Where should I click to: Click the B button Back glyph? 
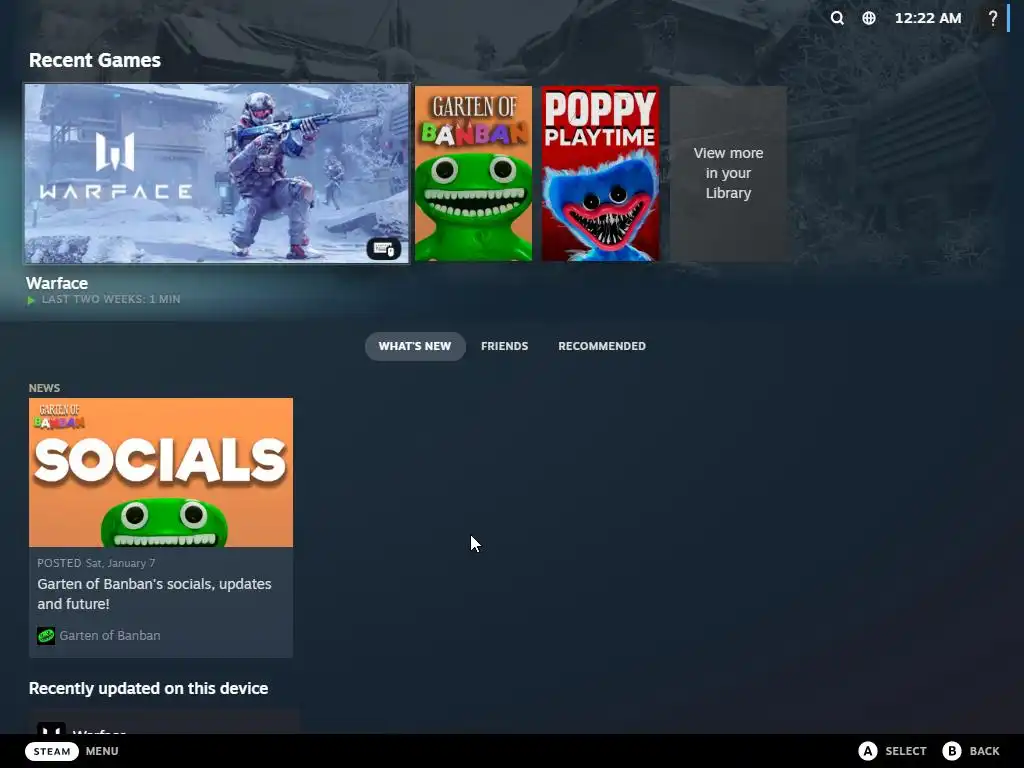(x=952, y=751)
